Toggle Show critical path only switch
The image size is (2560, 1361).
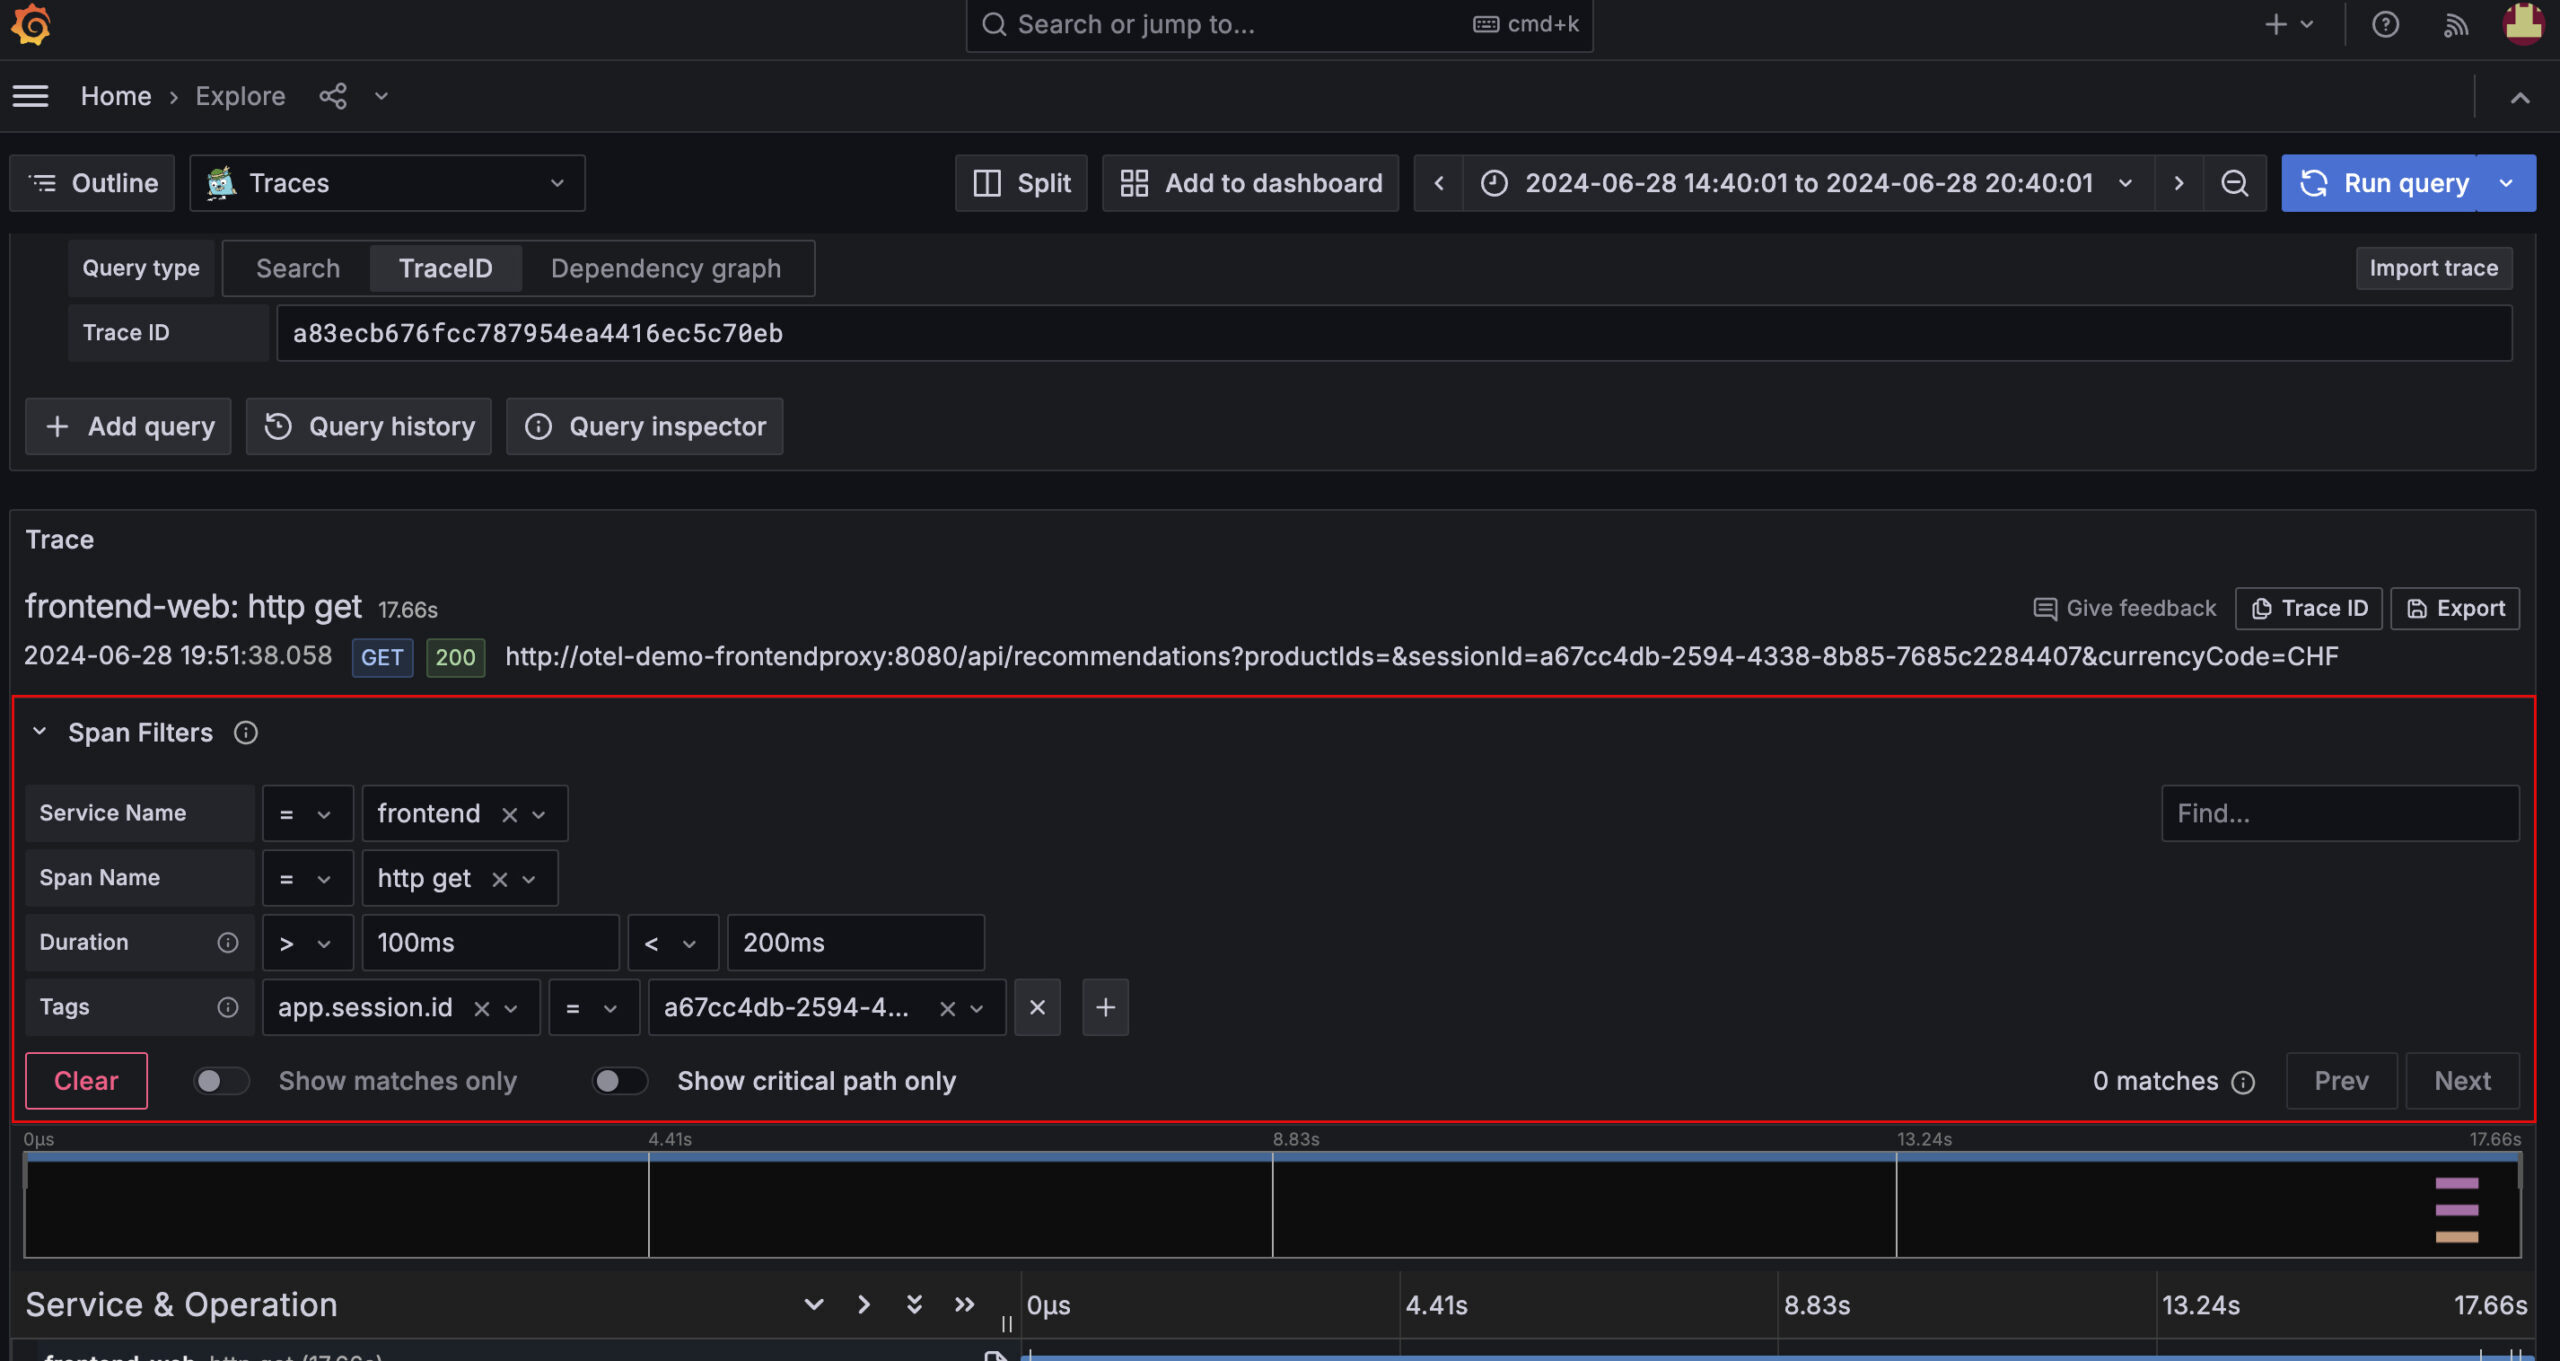(619, 1080)
